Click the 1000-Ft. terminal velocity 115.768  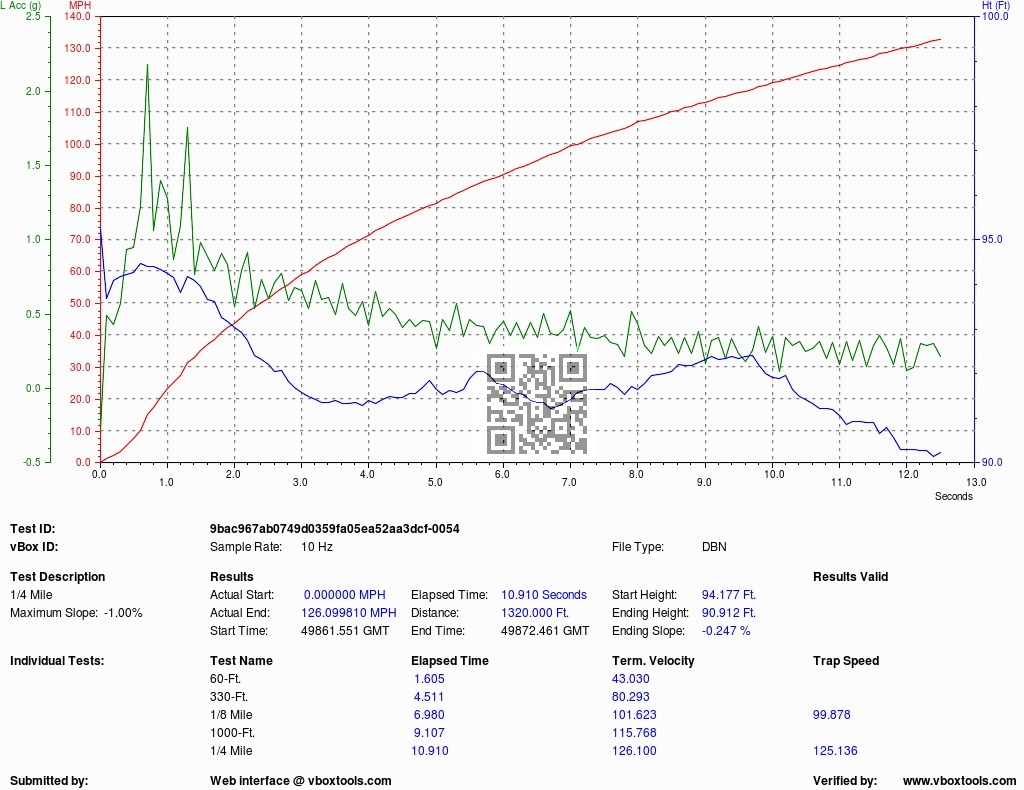click(634, 733)
